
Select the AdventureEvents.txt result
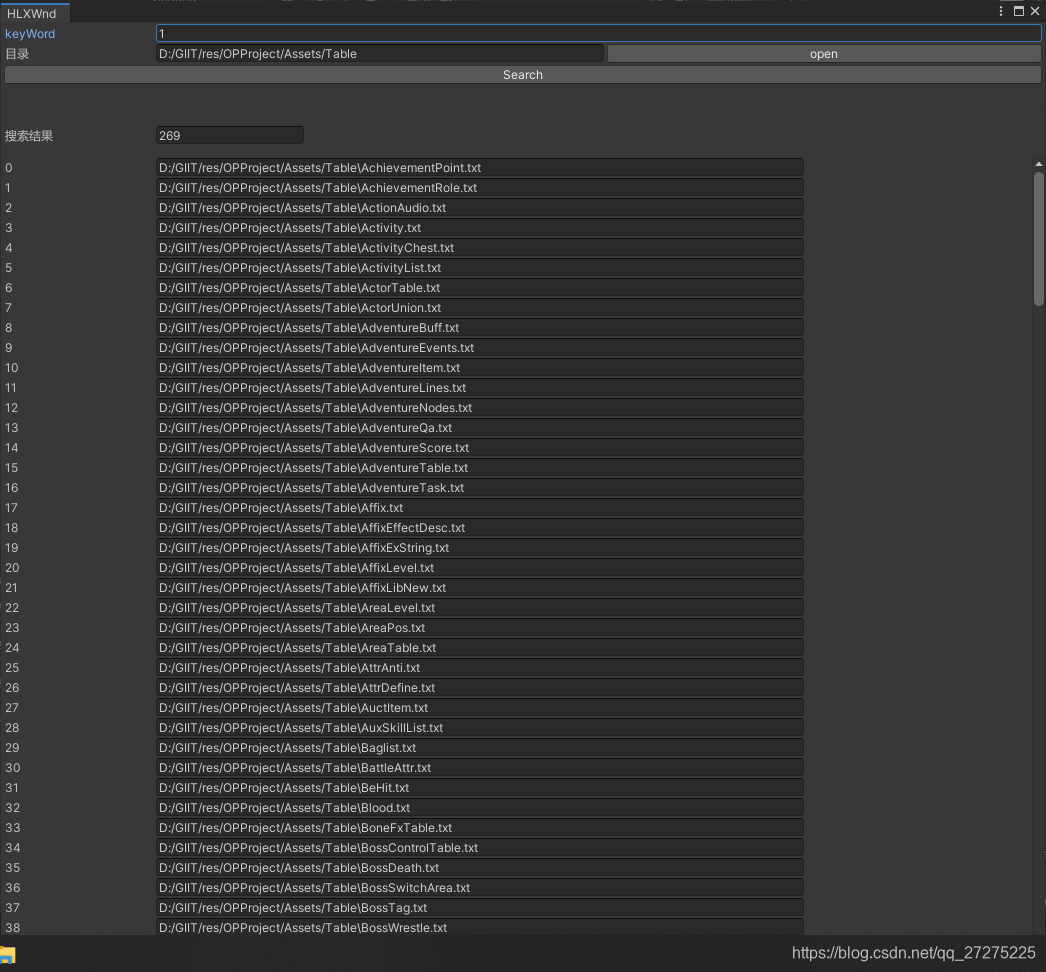480,348
